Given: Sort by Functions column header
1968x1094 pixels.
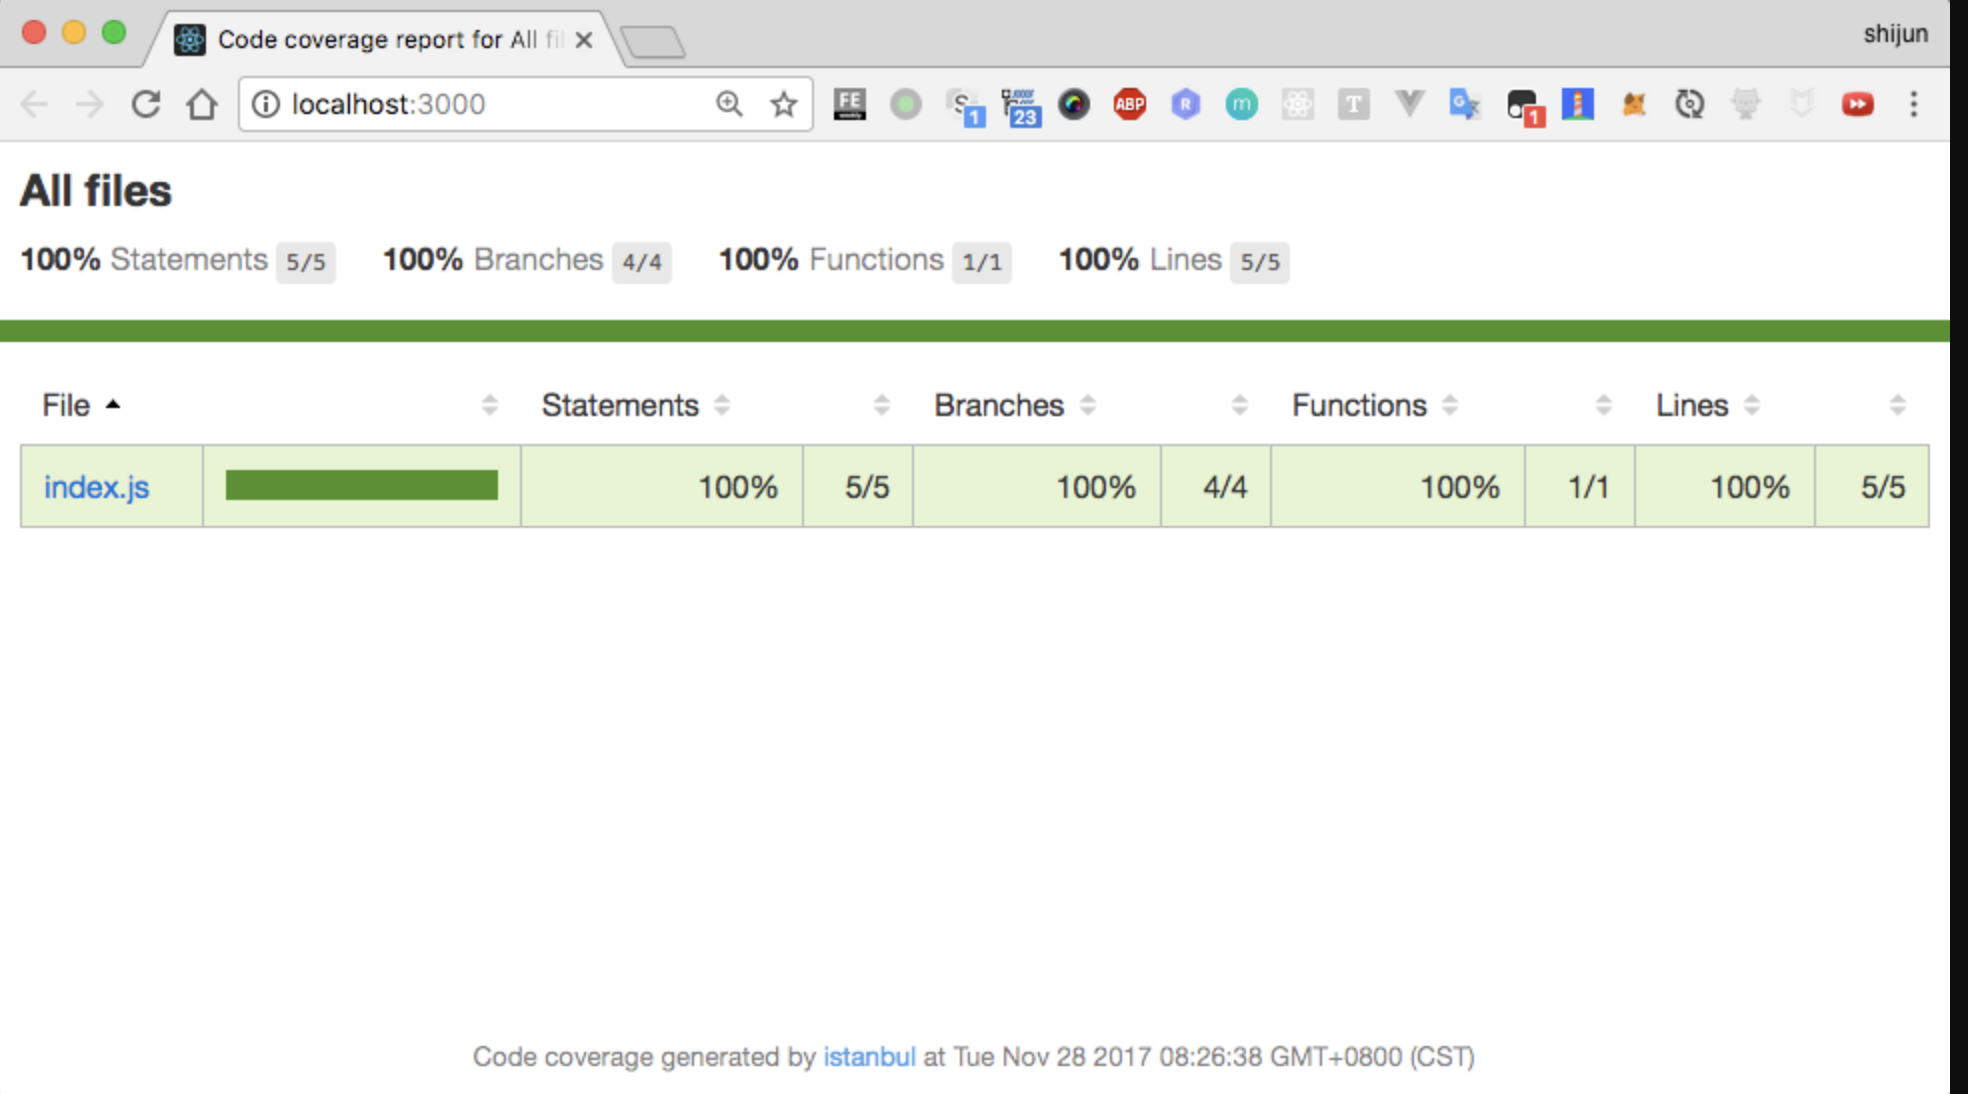Looking at the screenshot, I should tap(1358, 405).
